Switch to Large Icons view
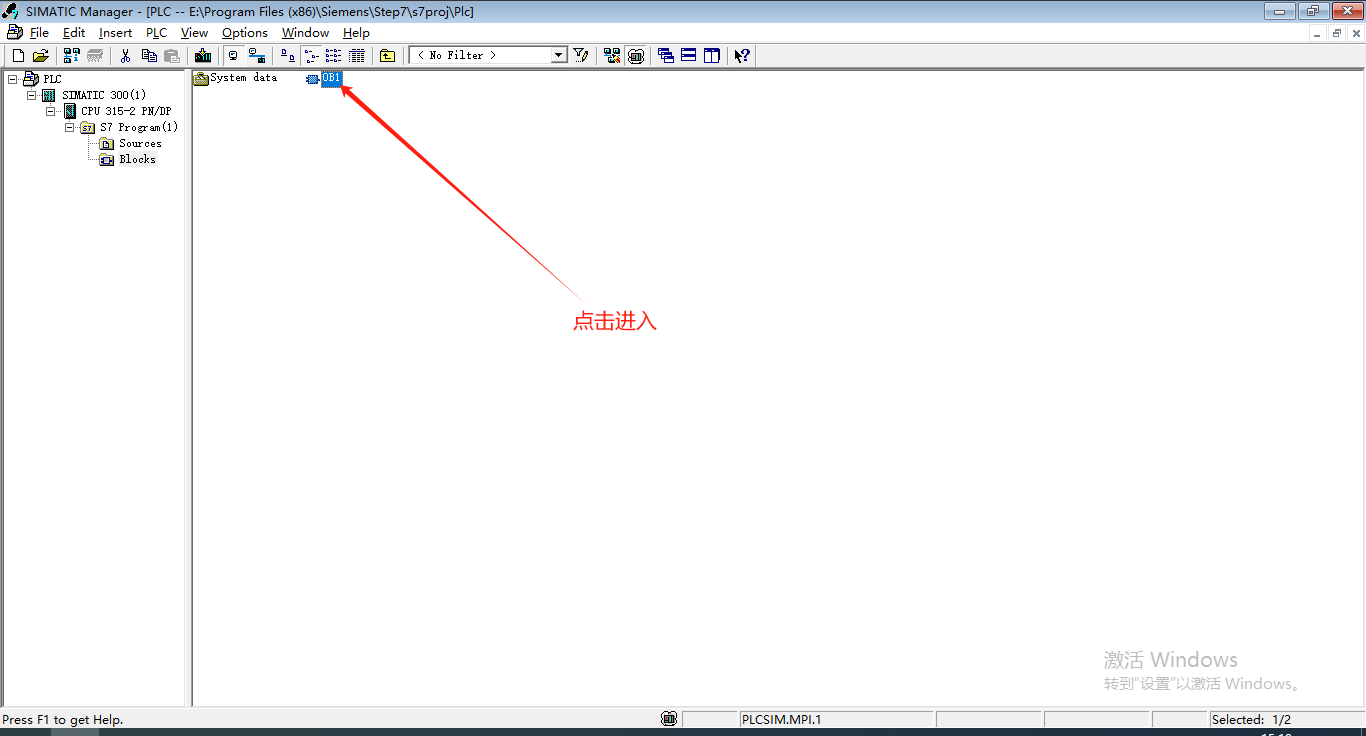 pyautogui.click(x=287, y=56)
